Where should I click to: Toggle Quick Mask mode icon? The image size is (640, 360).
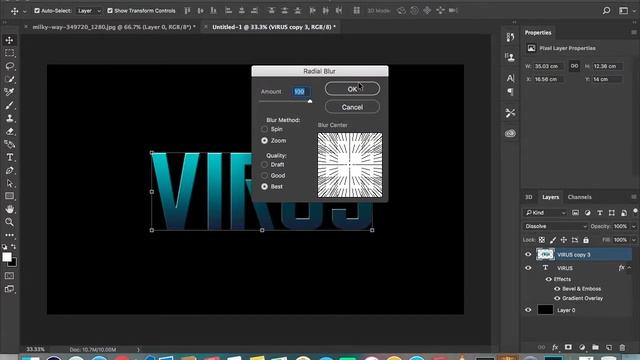coord(9,276)
